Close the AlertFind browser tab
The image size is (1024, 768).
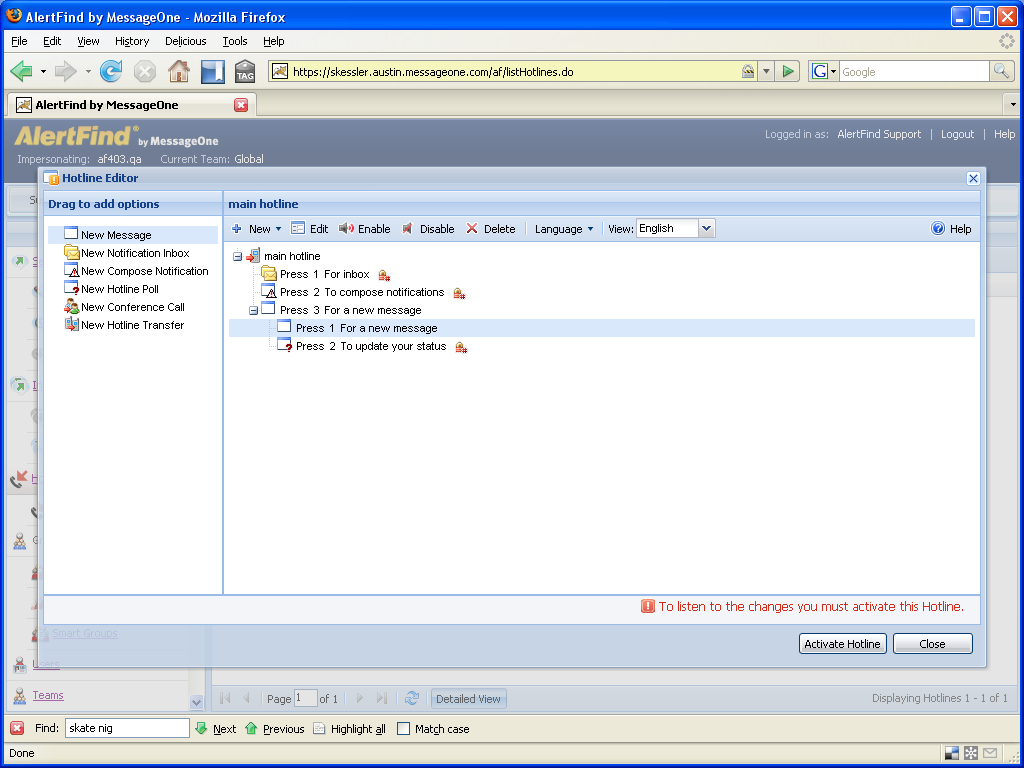click(241, 104)
